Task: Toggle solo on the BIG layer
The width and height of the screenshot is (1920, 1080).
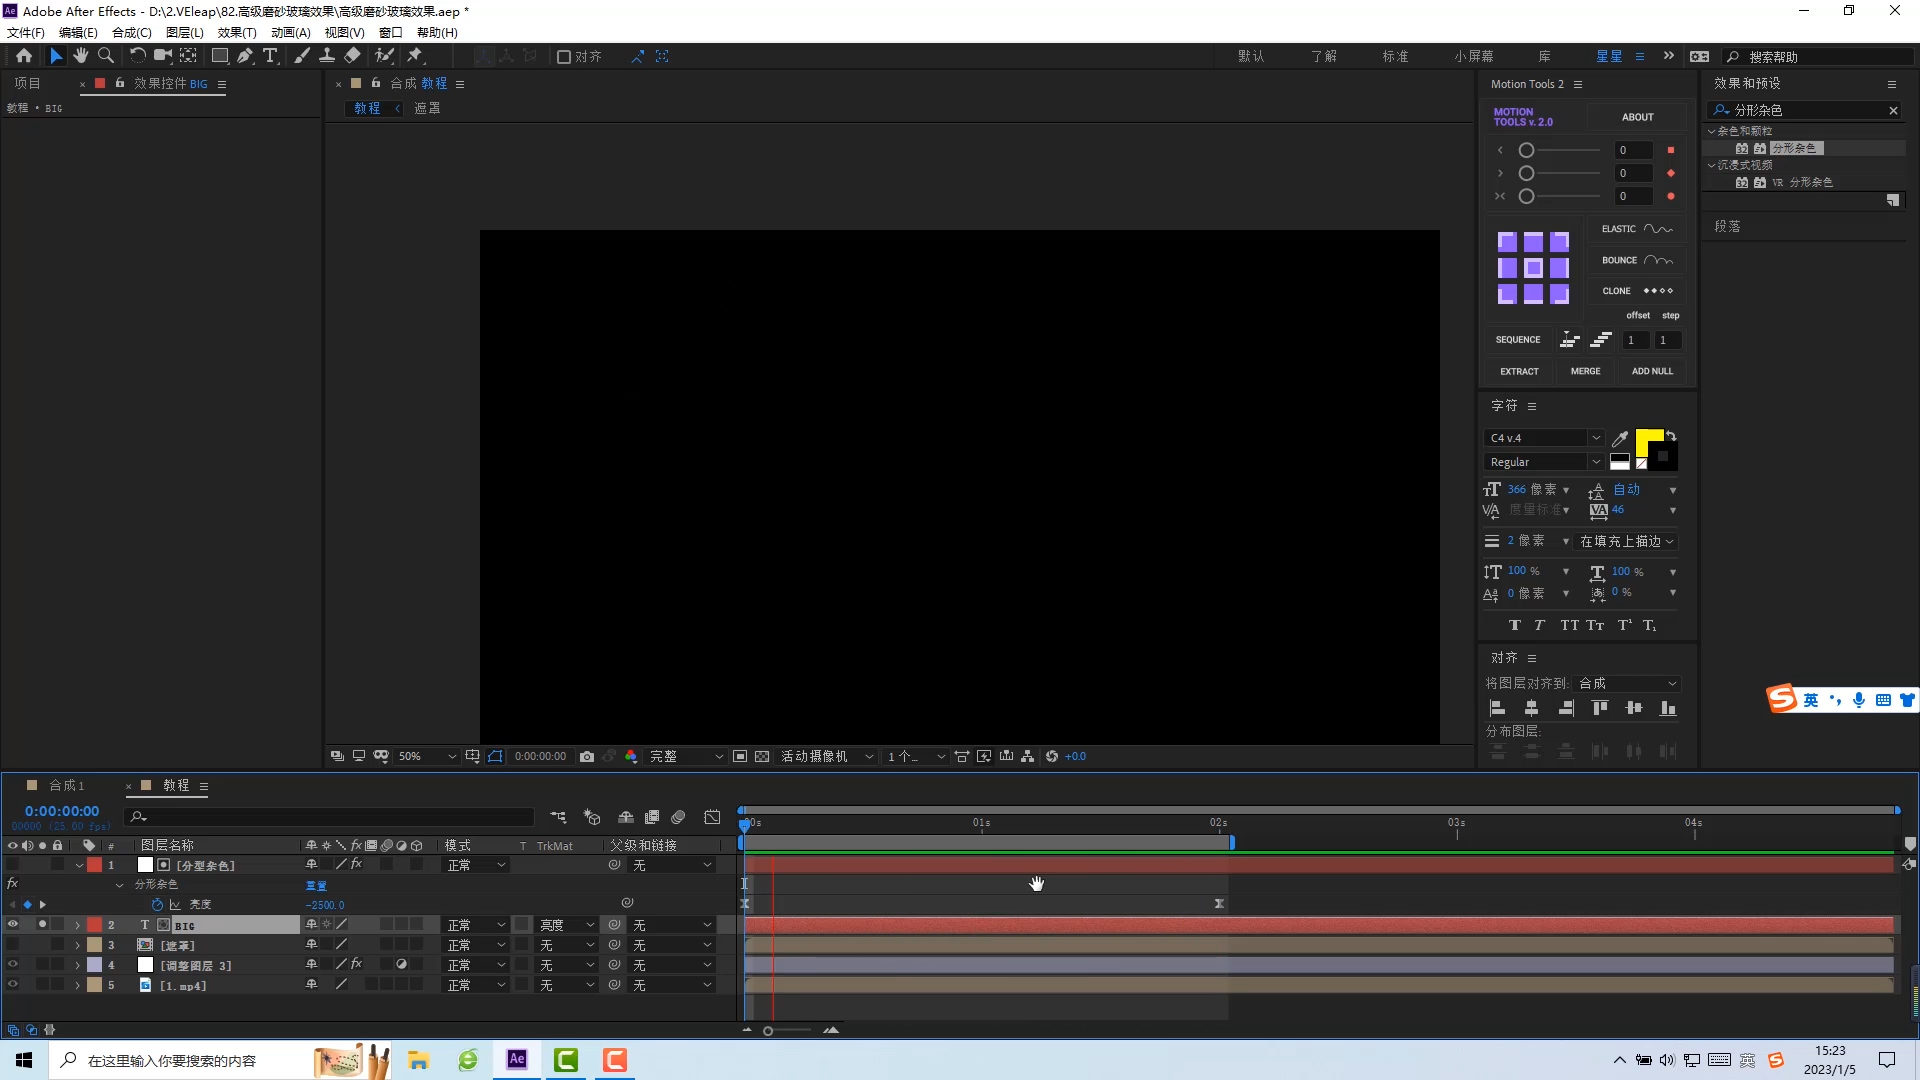Action: click(x=42, y=925)
